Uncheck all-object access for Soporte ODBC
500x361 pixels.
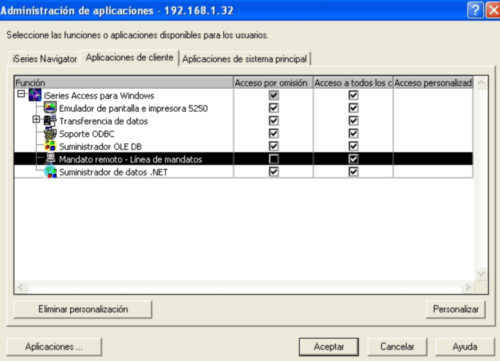tap(353, 133)
